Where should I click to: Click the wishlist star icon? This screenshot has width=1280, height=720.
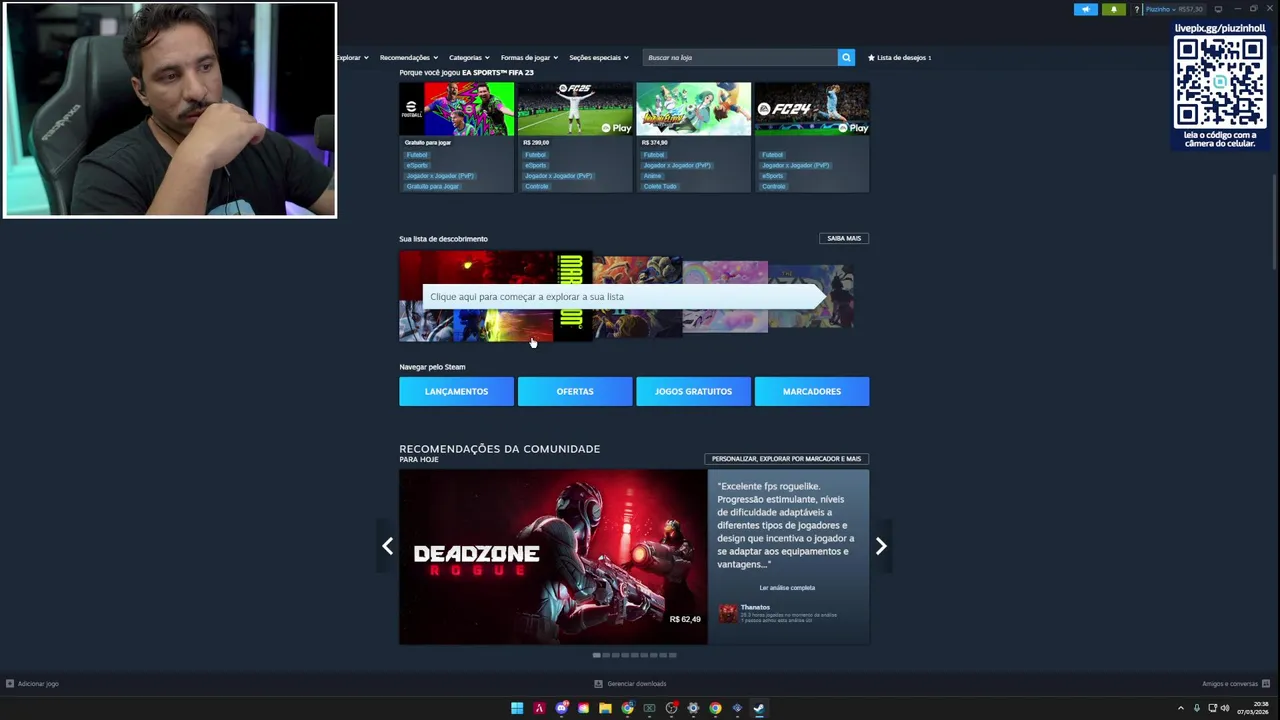coord(871,57)
